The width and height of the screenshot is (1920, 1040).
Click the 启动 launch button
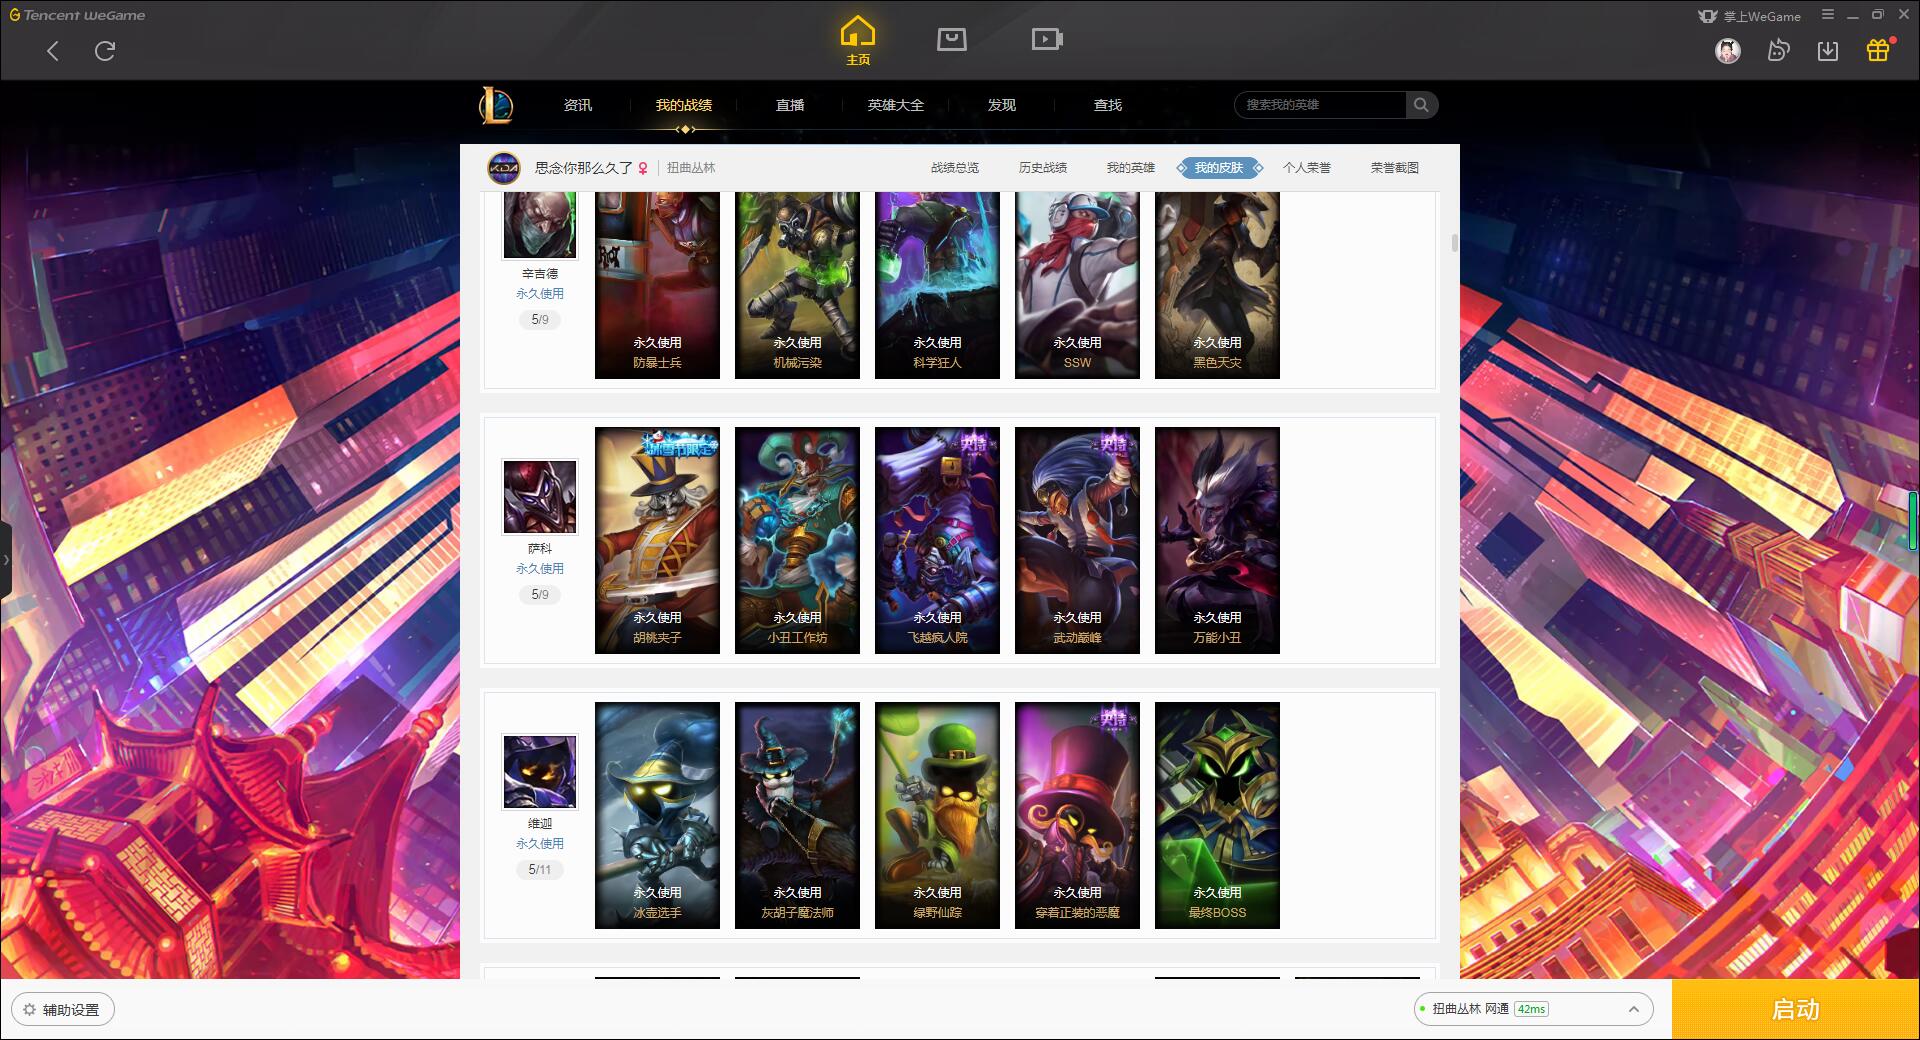(1795, 1009)
